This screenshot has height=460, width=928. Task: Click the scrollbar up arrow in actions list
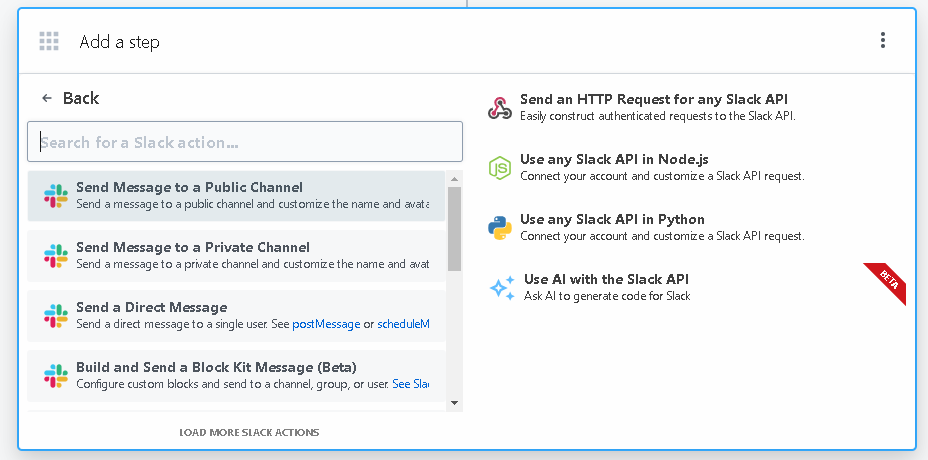[x=454, y=179]
